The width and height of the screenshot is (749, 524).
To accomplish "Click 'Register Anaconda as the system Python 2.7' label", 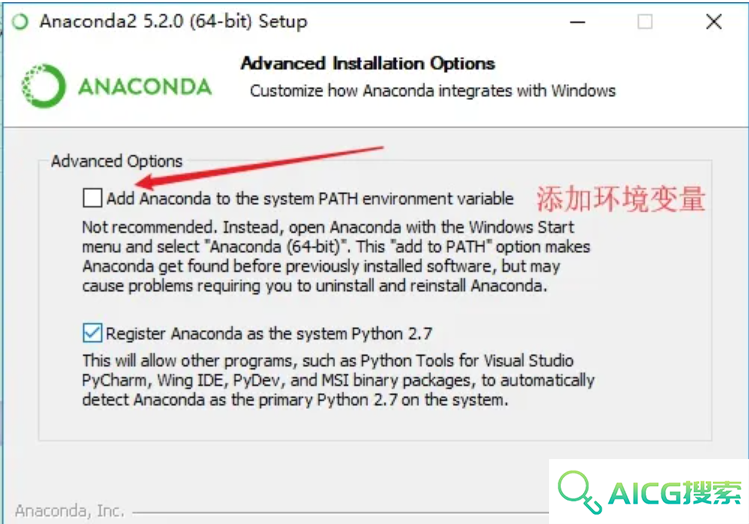I will (x=269, y=333).
